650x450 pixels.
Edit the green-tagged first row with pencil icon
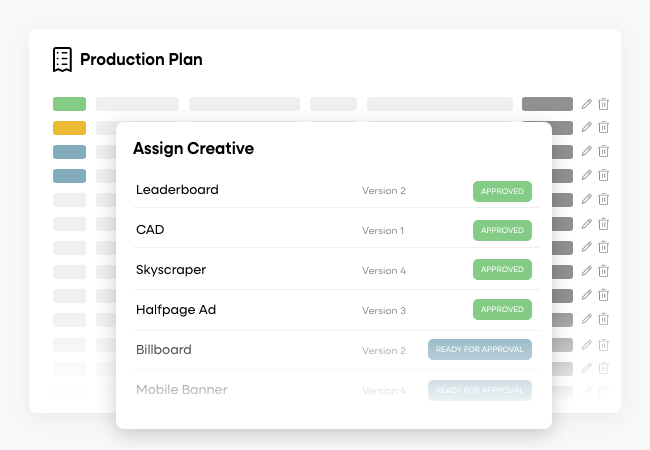point(587,104)
